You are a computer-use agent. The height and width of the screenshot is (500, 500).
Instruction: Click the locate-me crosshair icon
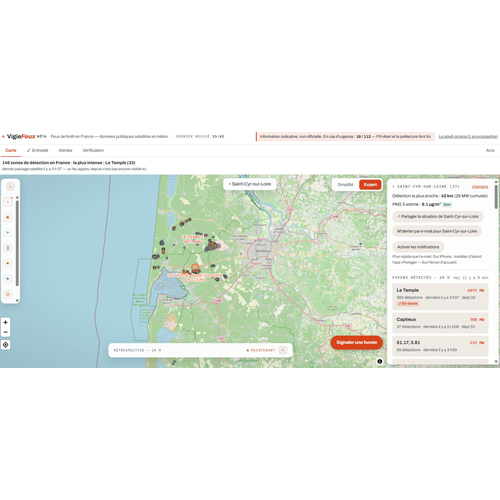pos(5,345)
